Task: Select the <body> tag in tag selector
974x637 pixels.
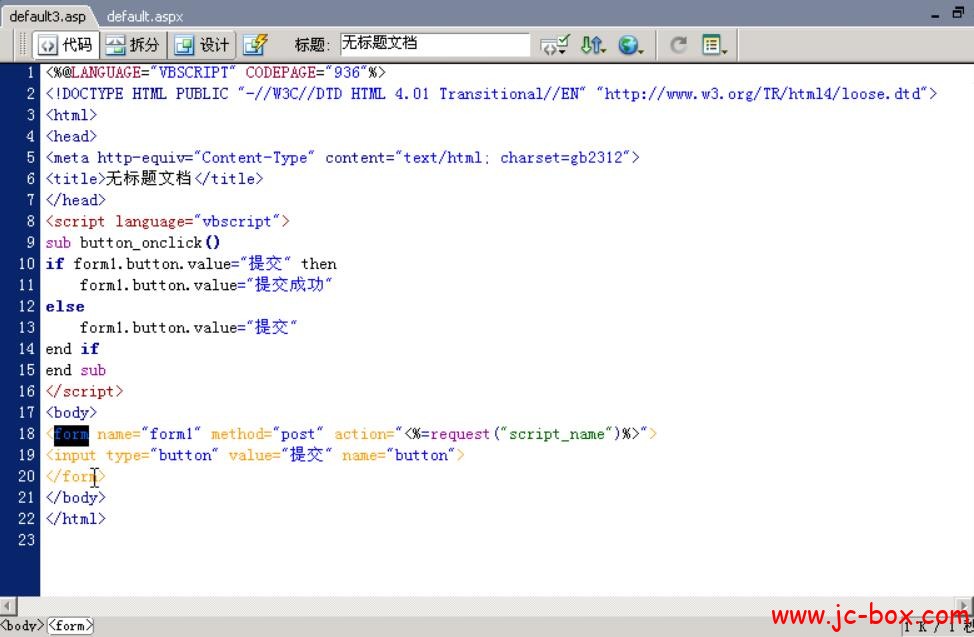Action: tap(22, 626)
